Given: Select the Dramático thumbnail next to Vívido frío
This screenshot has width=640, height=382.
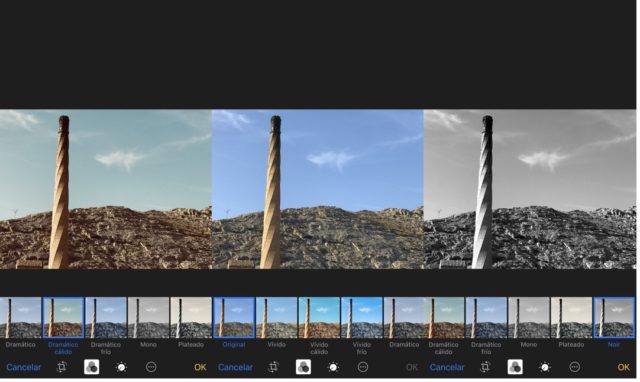Looking at the screenshot, I should click(x=405, y=319).
